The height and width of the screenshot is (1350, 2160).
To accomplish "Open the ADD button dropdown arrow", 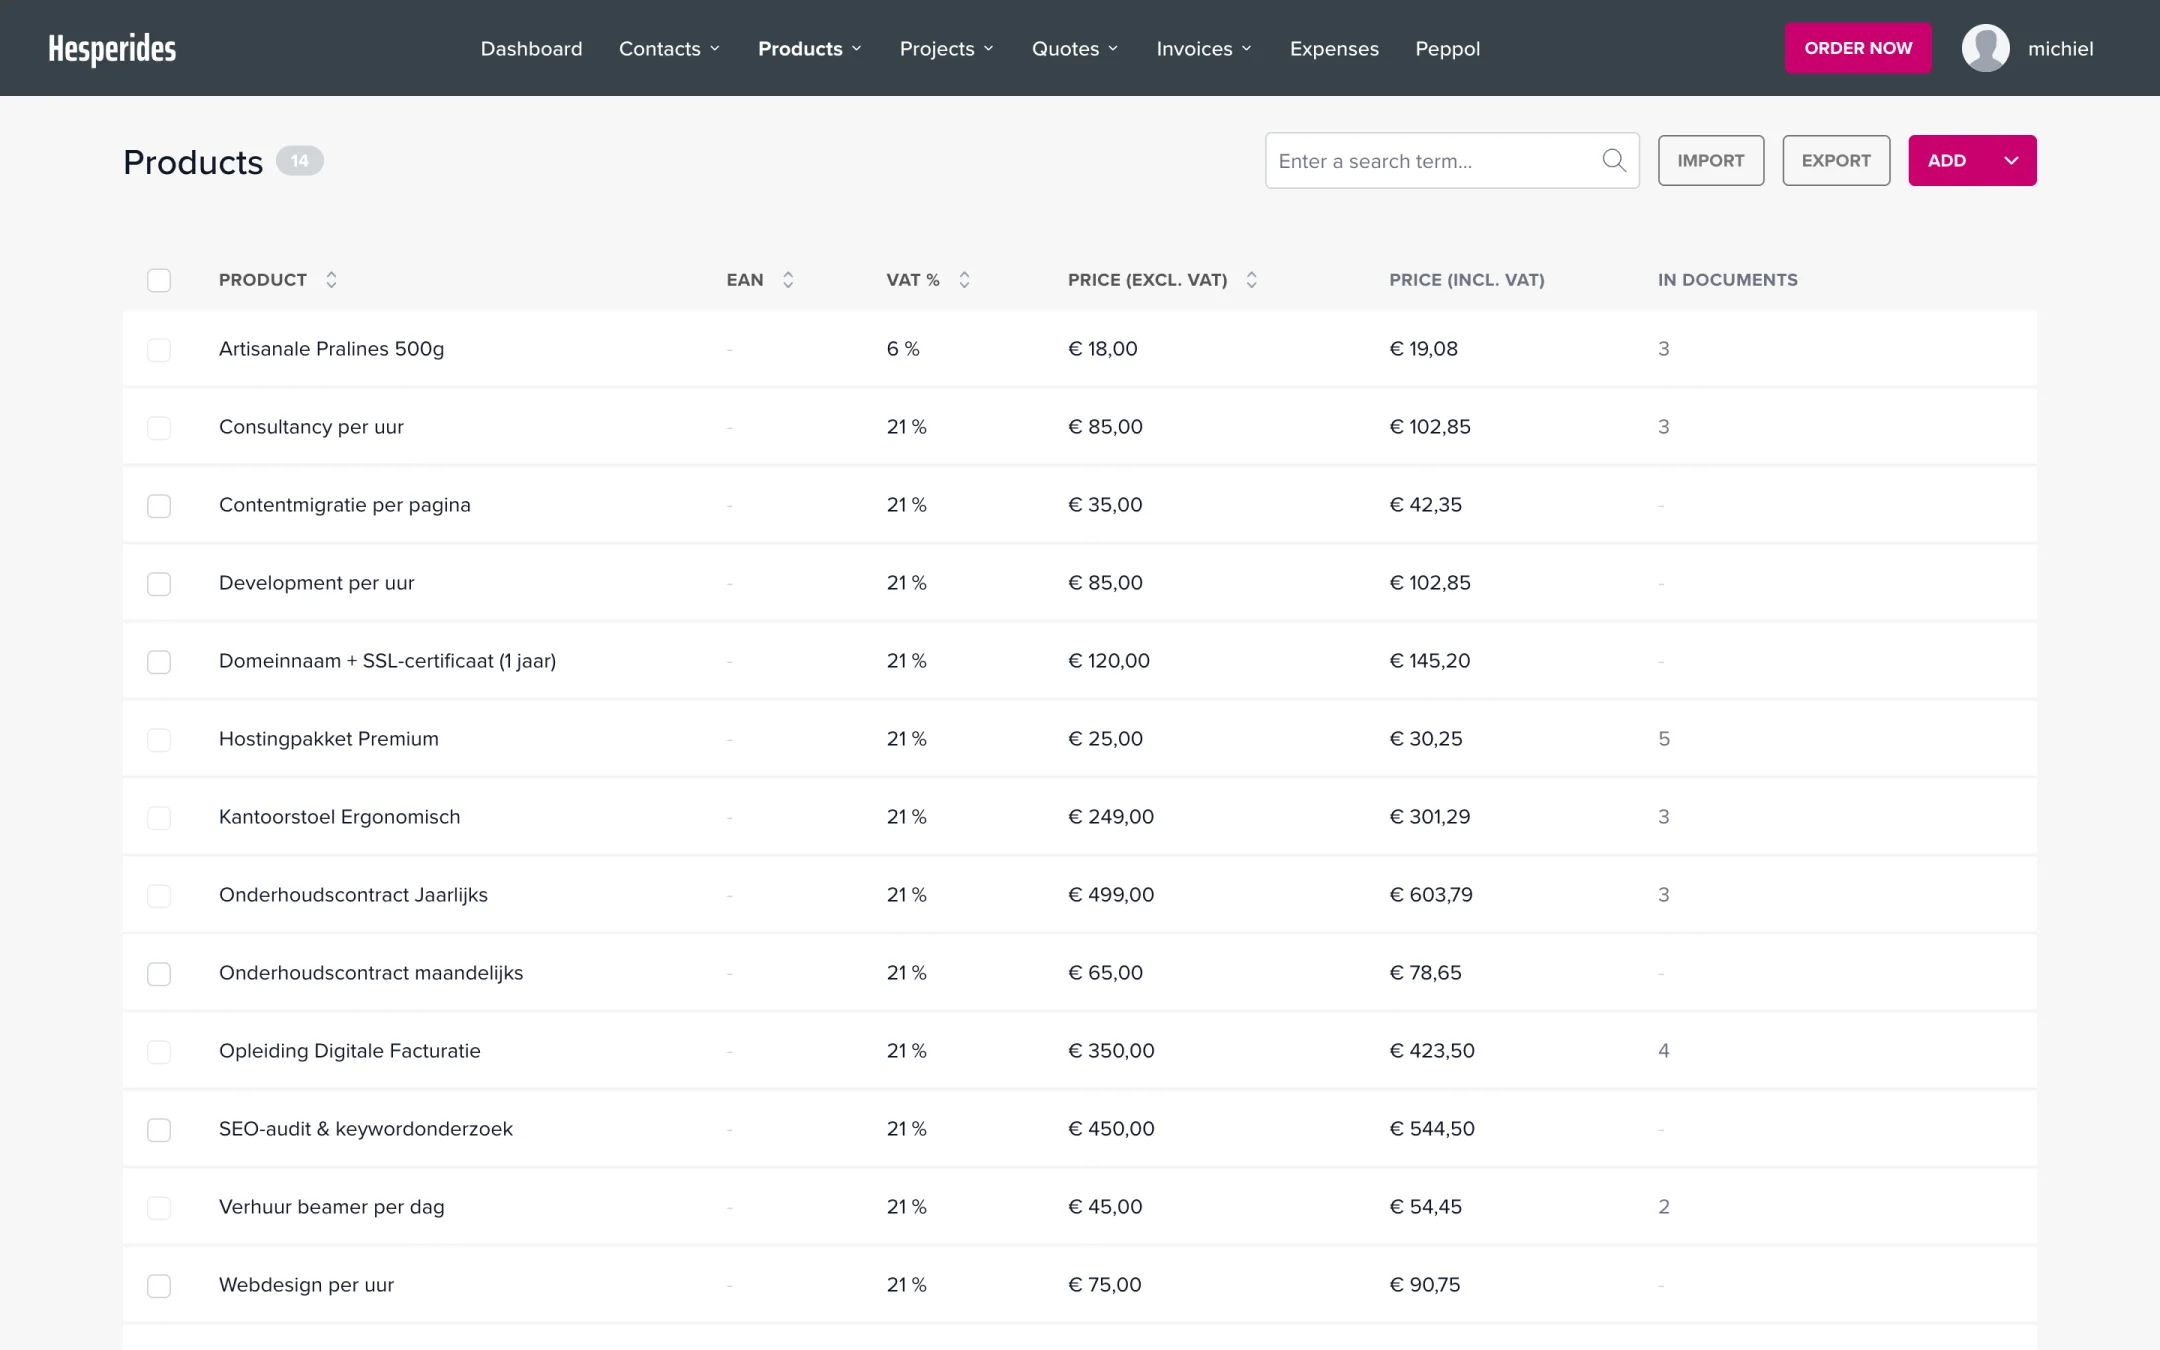I will (2011, 160).
